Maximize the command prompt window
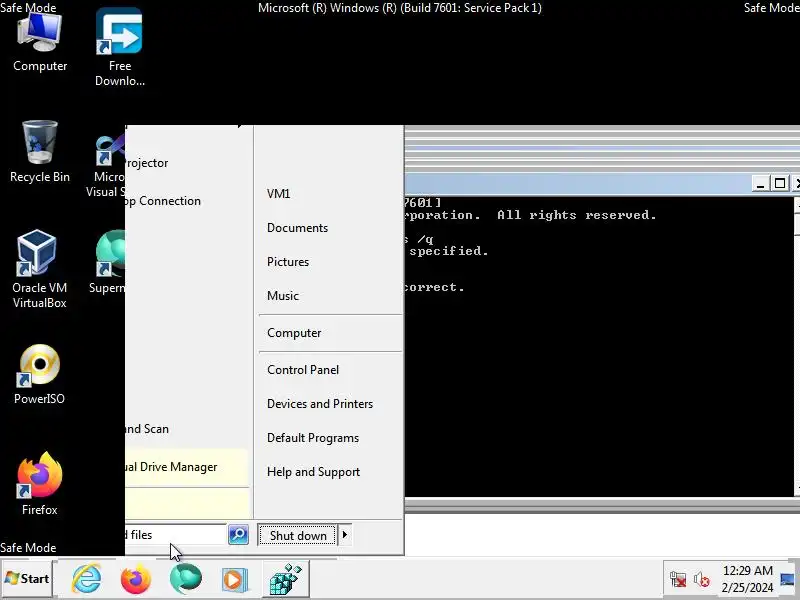800x600 pixels. [780, 184]
